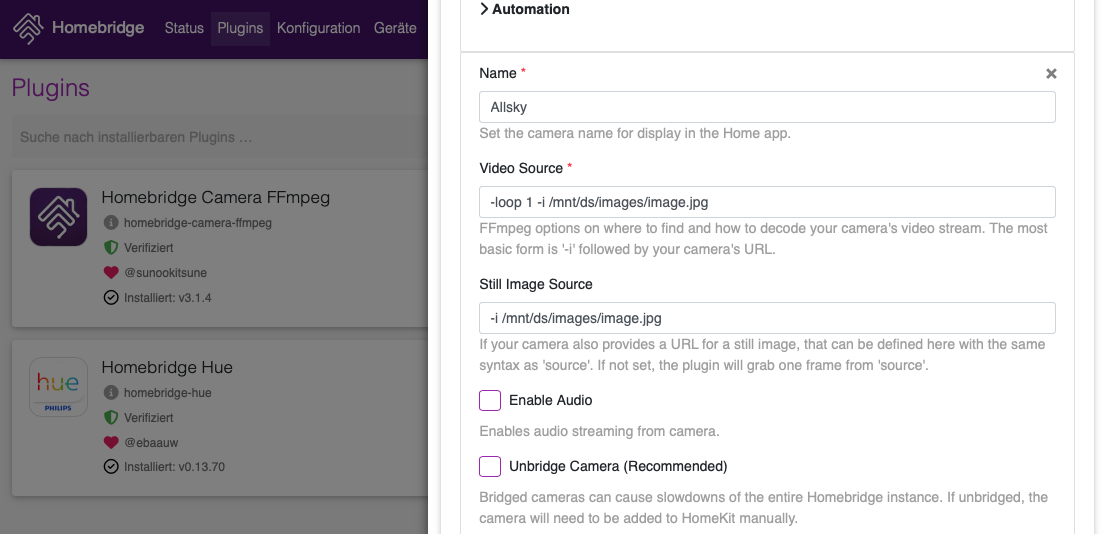The height and width of the screenshot is (534, 1108).
Task: Open @ebaauw author link
Action: click(151, 443)
